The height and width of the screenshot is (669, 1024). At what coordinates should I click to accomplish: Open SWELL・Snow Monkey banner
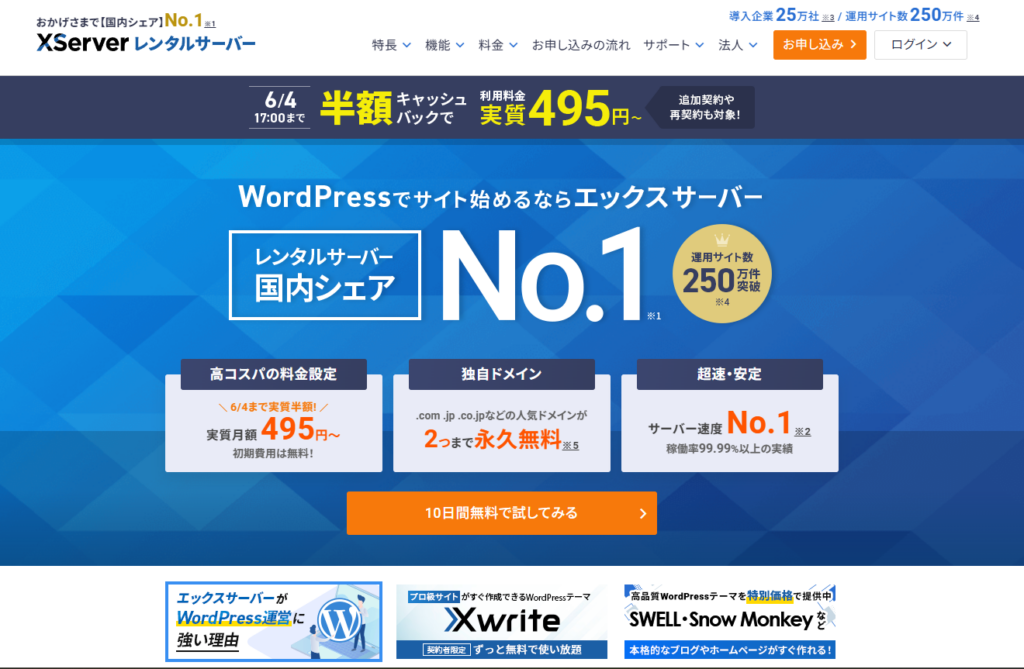pos(729,621)
